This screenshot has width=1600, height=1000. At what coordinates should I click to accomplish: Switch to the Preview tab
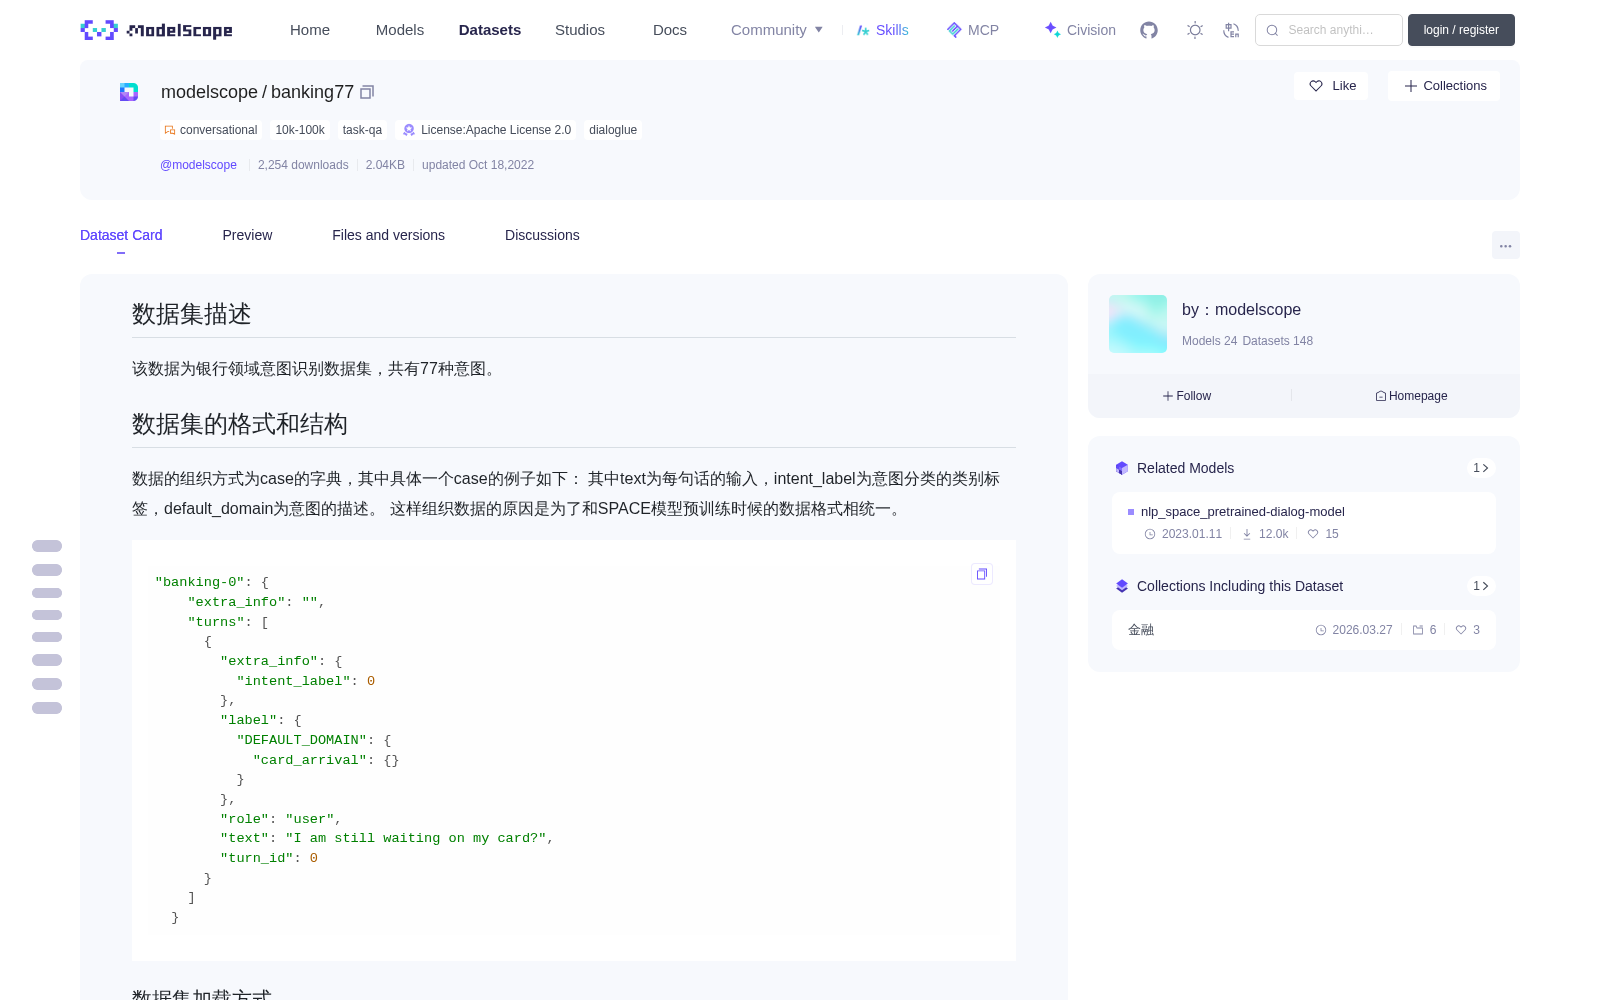click(247, 235)
